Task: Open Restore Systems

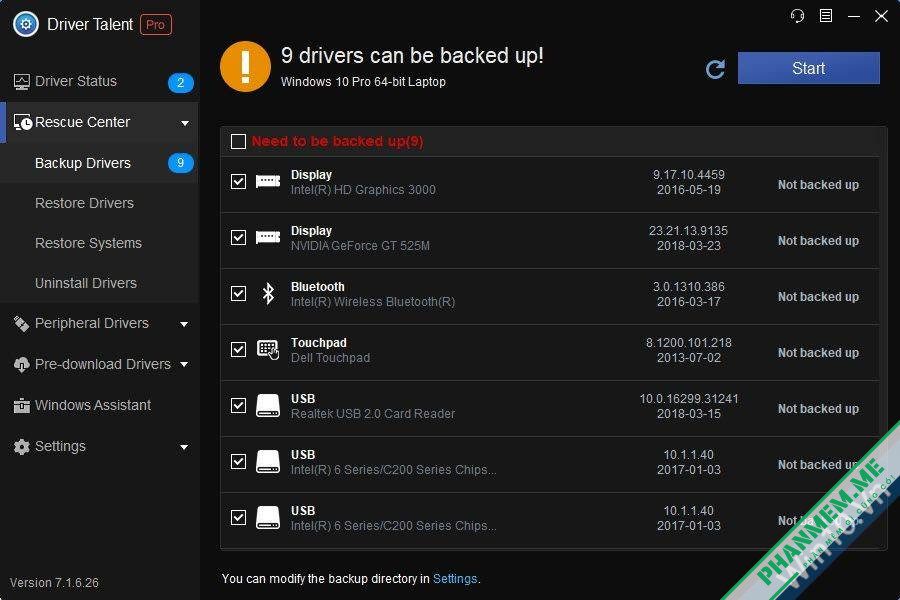Action: coord(99,243)
